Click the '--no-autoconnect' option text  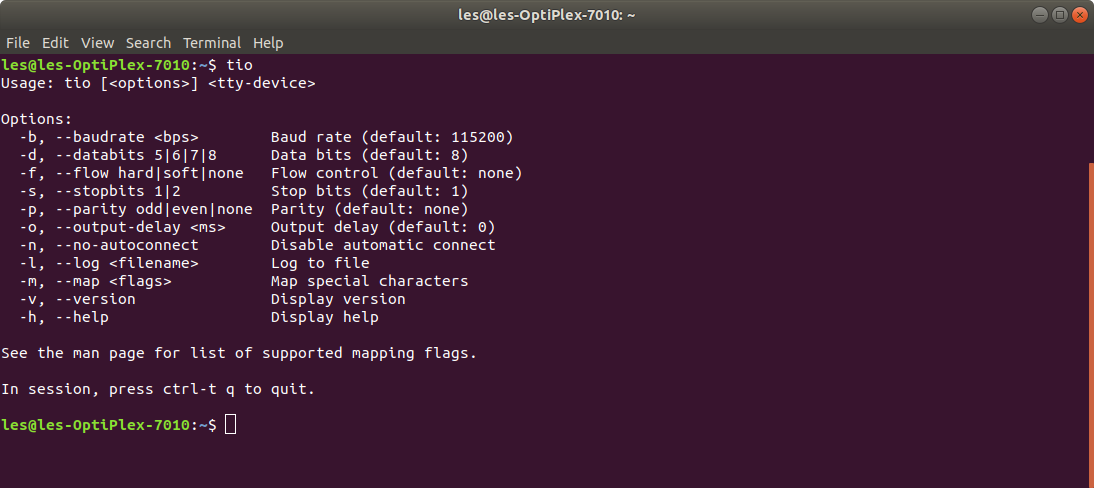point(127,245)
